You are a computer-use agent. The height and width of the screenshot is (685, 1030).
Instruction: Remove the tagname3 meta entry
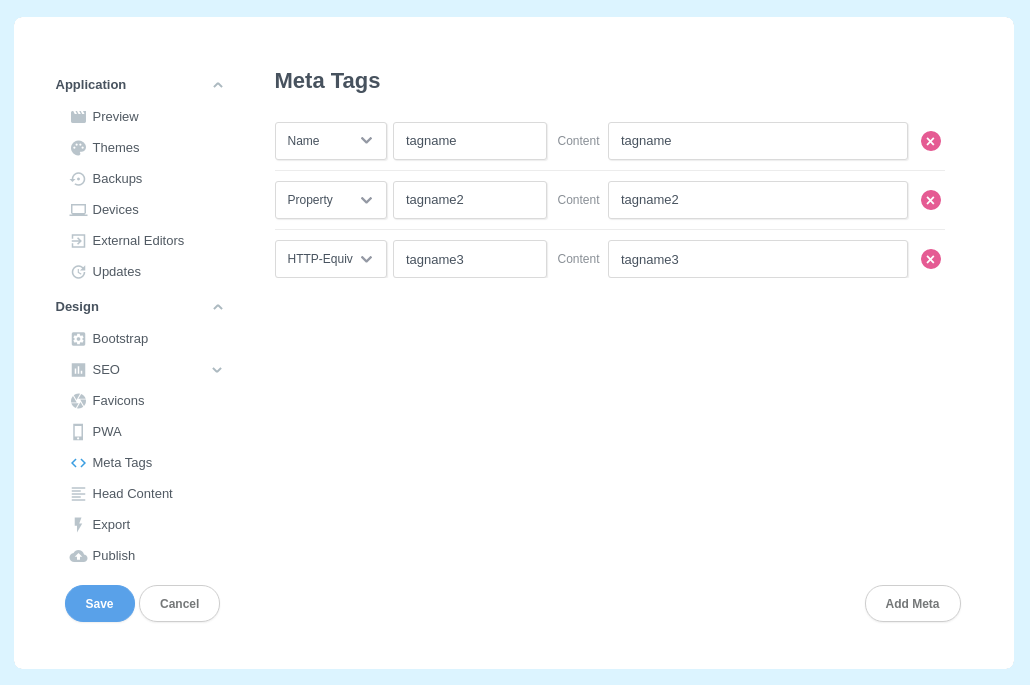tap(931, 258)
